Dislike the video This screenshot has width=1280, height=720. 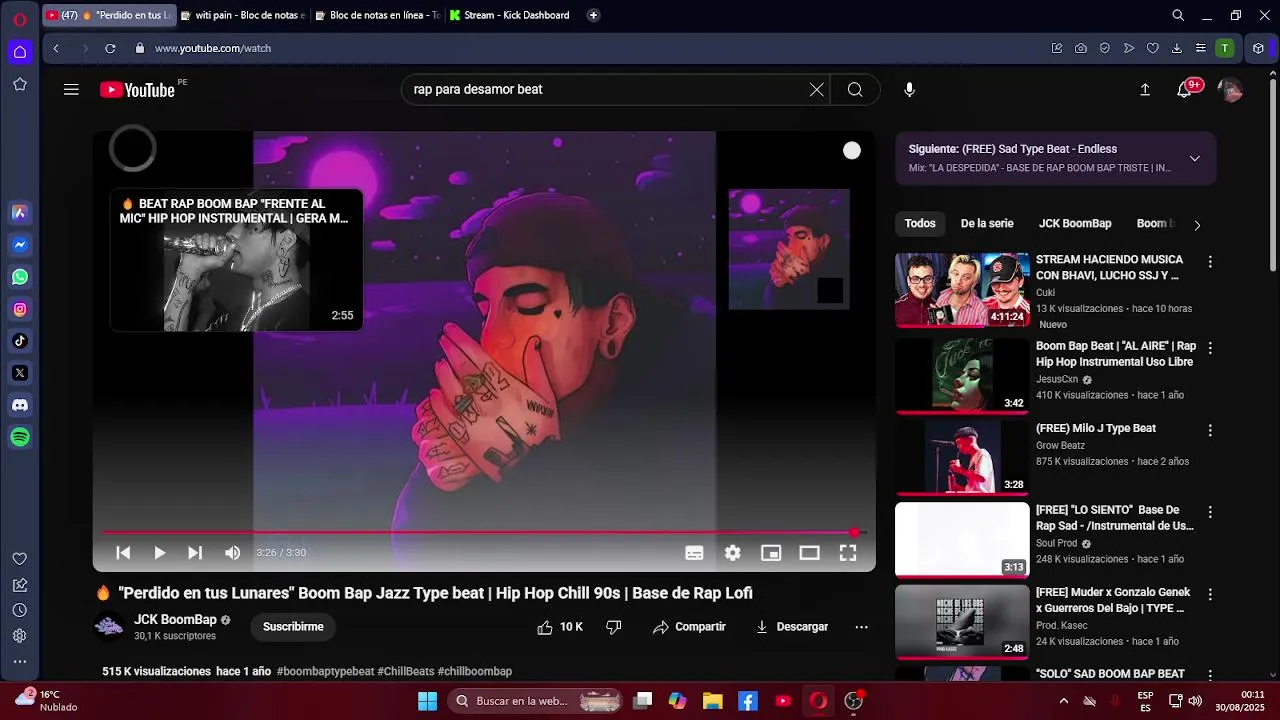click(x=614, y=627)
